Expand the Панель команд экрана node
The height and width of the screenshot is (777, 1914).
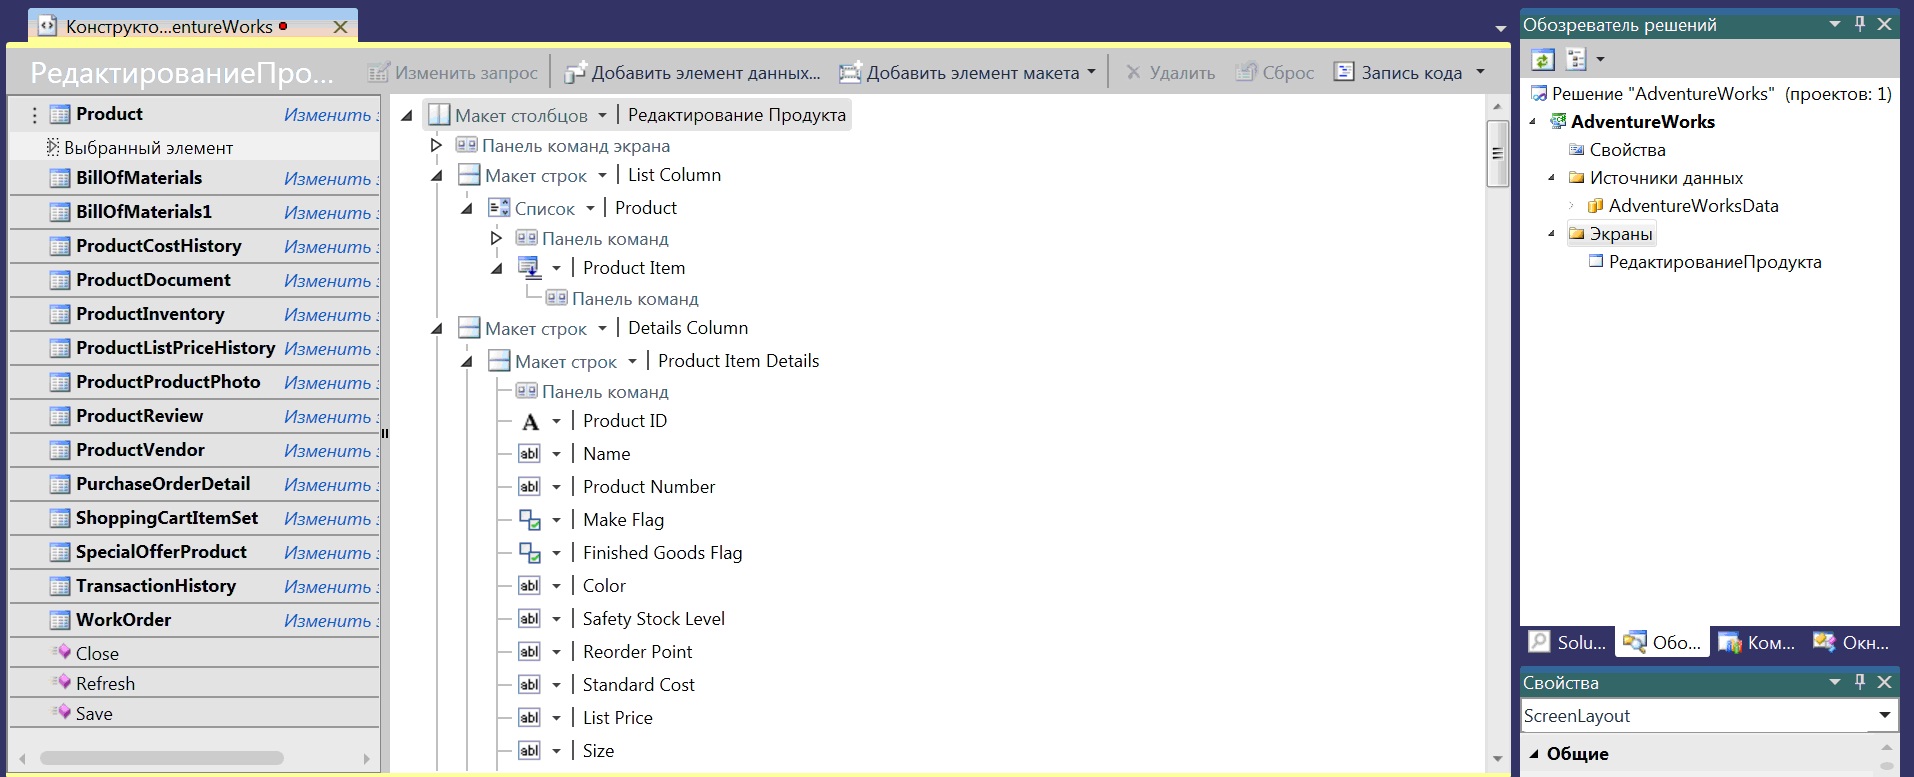[x=436, y=146]
